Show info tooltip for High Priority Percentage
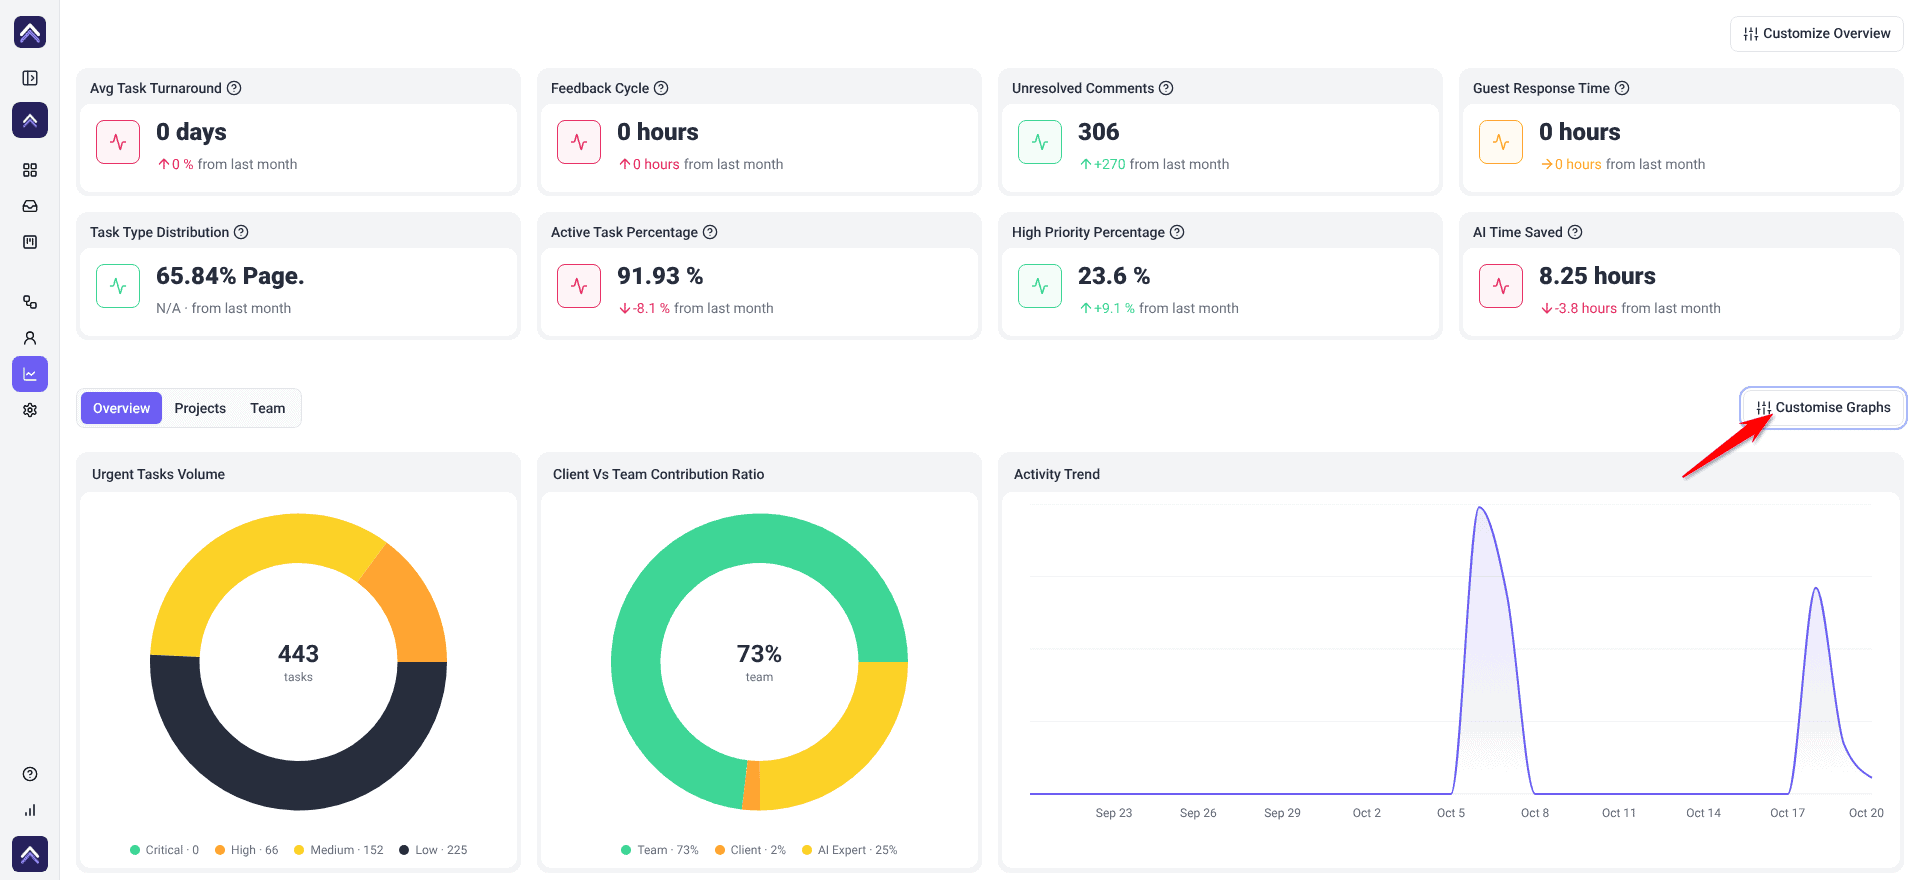 [x=1177, y=232]
